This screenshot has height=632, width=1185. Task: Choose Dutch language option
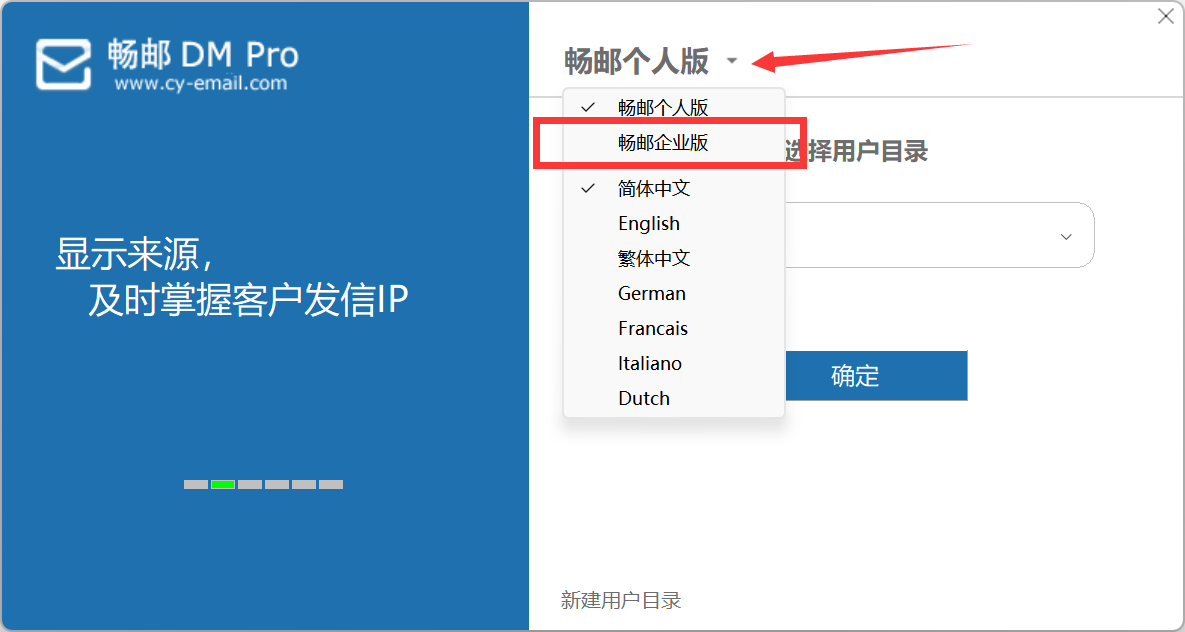(674, 398)
